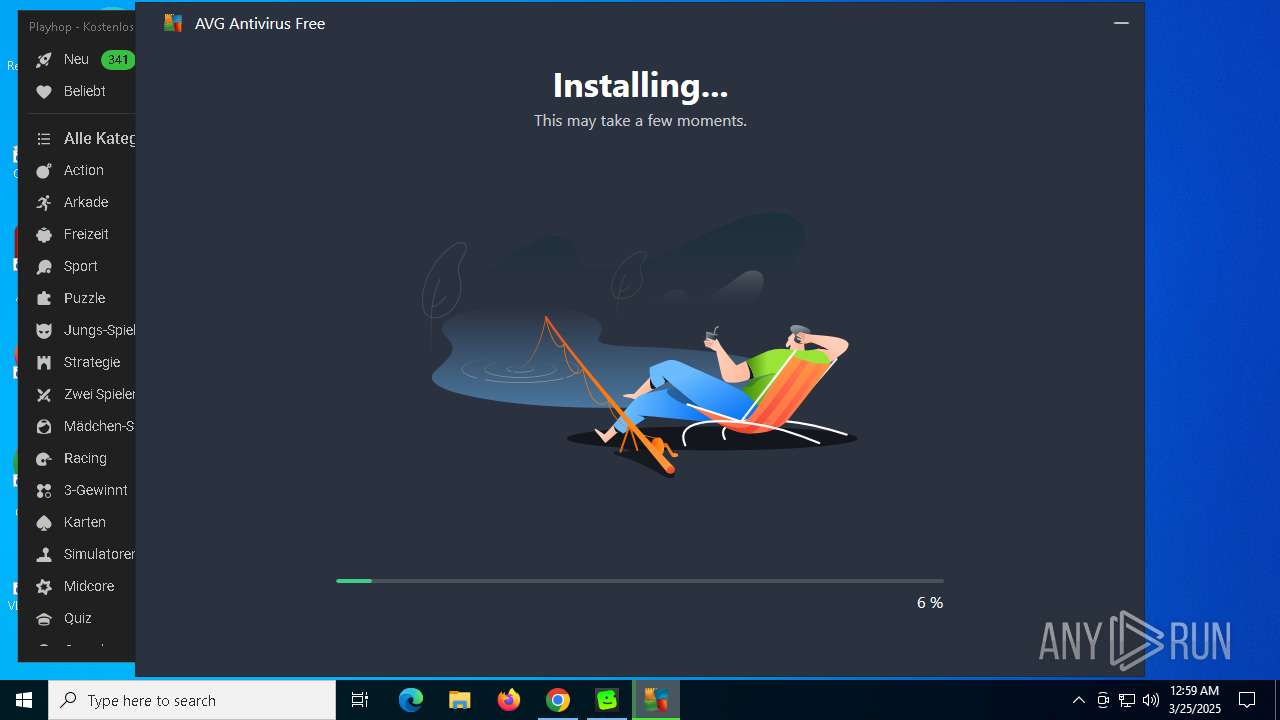Click the Beliebt heart icon
The height and width of the screenshot is (720, 1280).
click(x=44, y=92)
